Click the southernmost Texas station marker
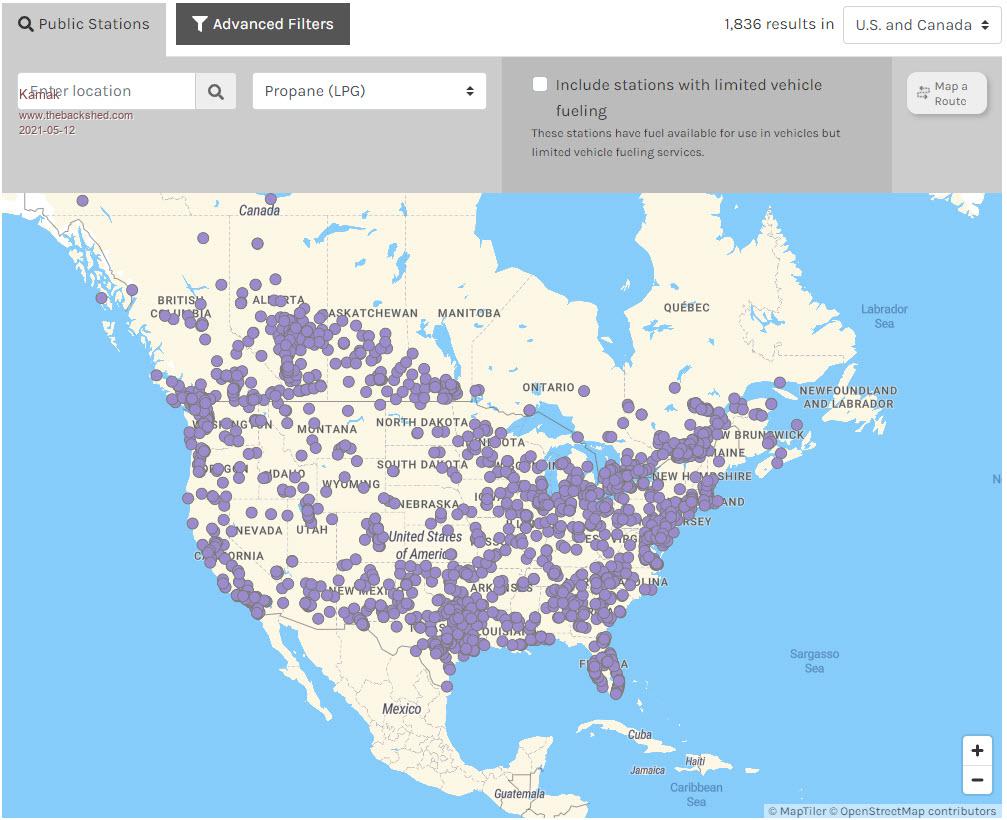The height and width of the screenshot is (820, 1007). tap(447, 687)
